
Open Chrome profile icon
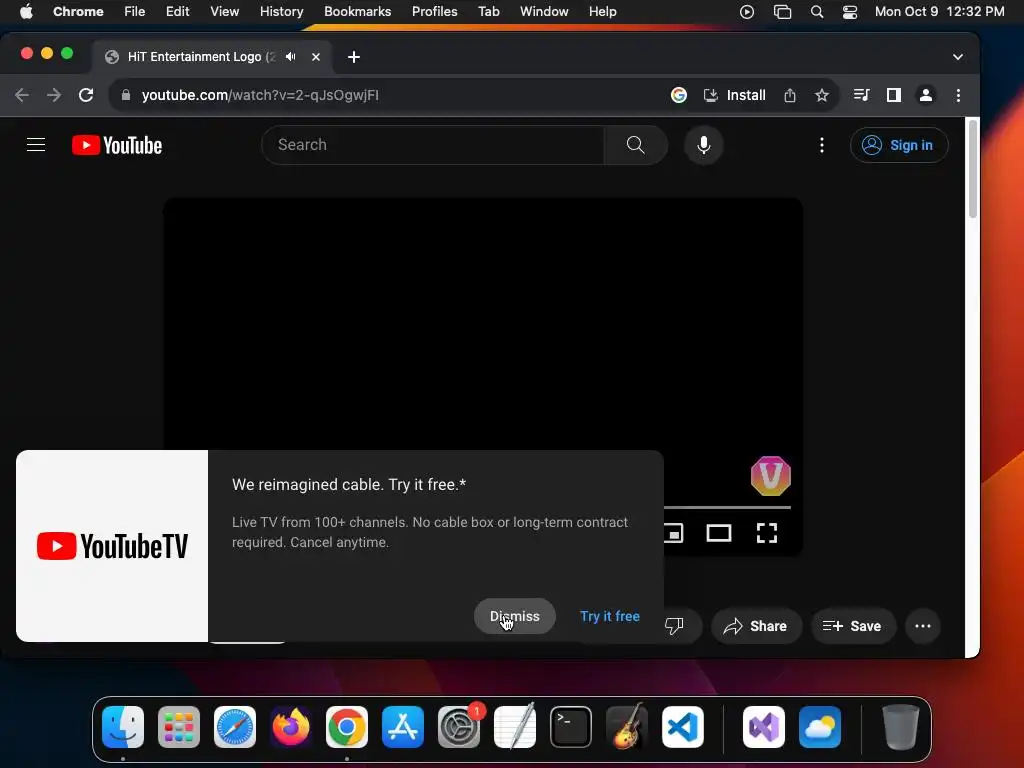(925, 95)
